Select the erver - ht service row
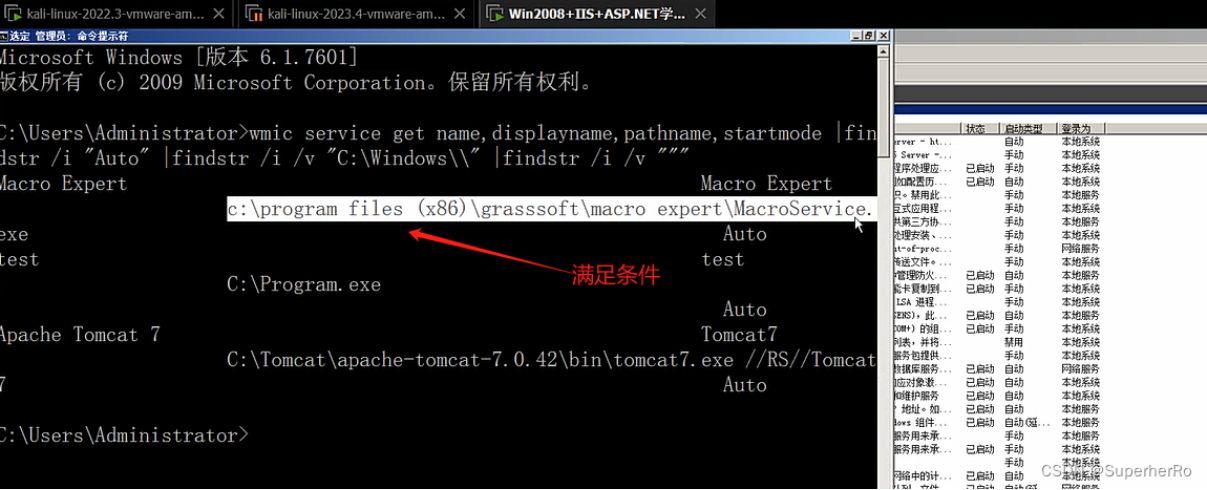 1000,142
